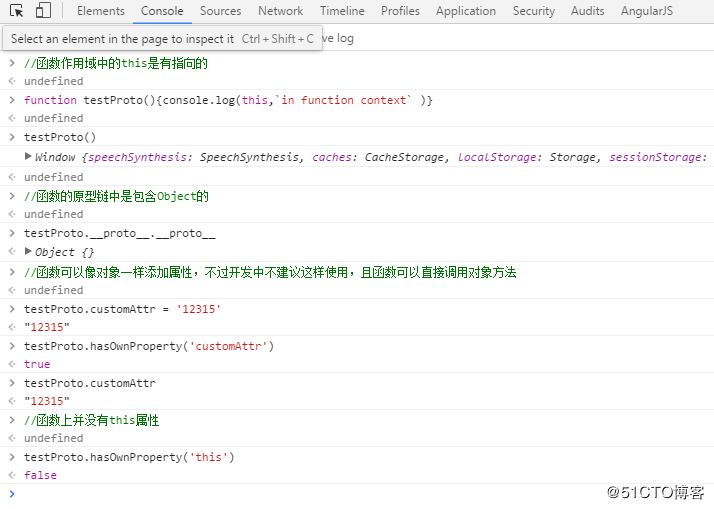Image resolution: width=714 pixels, height=509 pixels.
Task: Open the Timeline tab
Action: [342, 11]
